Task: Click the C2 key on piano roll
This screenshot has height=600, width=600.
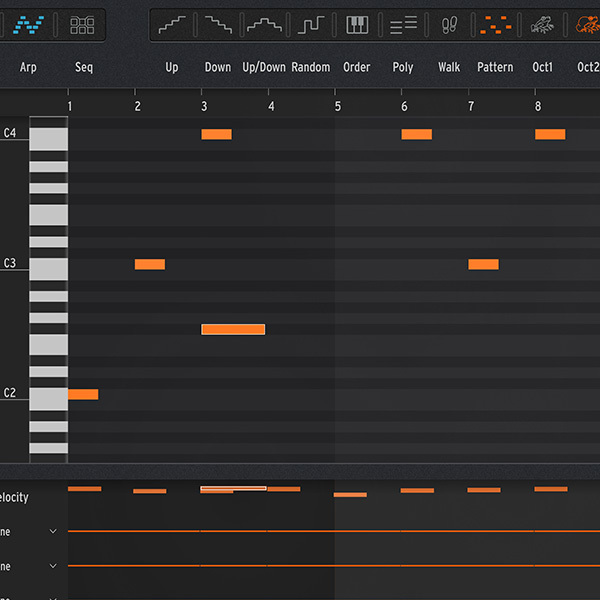Action: 48,394
